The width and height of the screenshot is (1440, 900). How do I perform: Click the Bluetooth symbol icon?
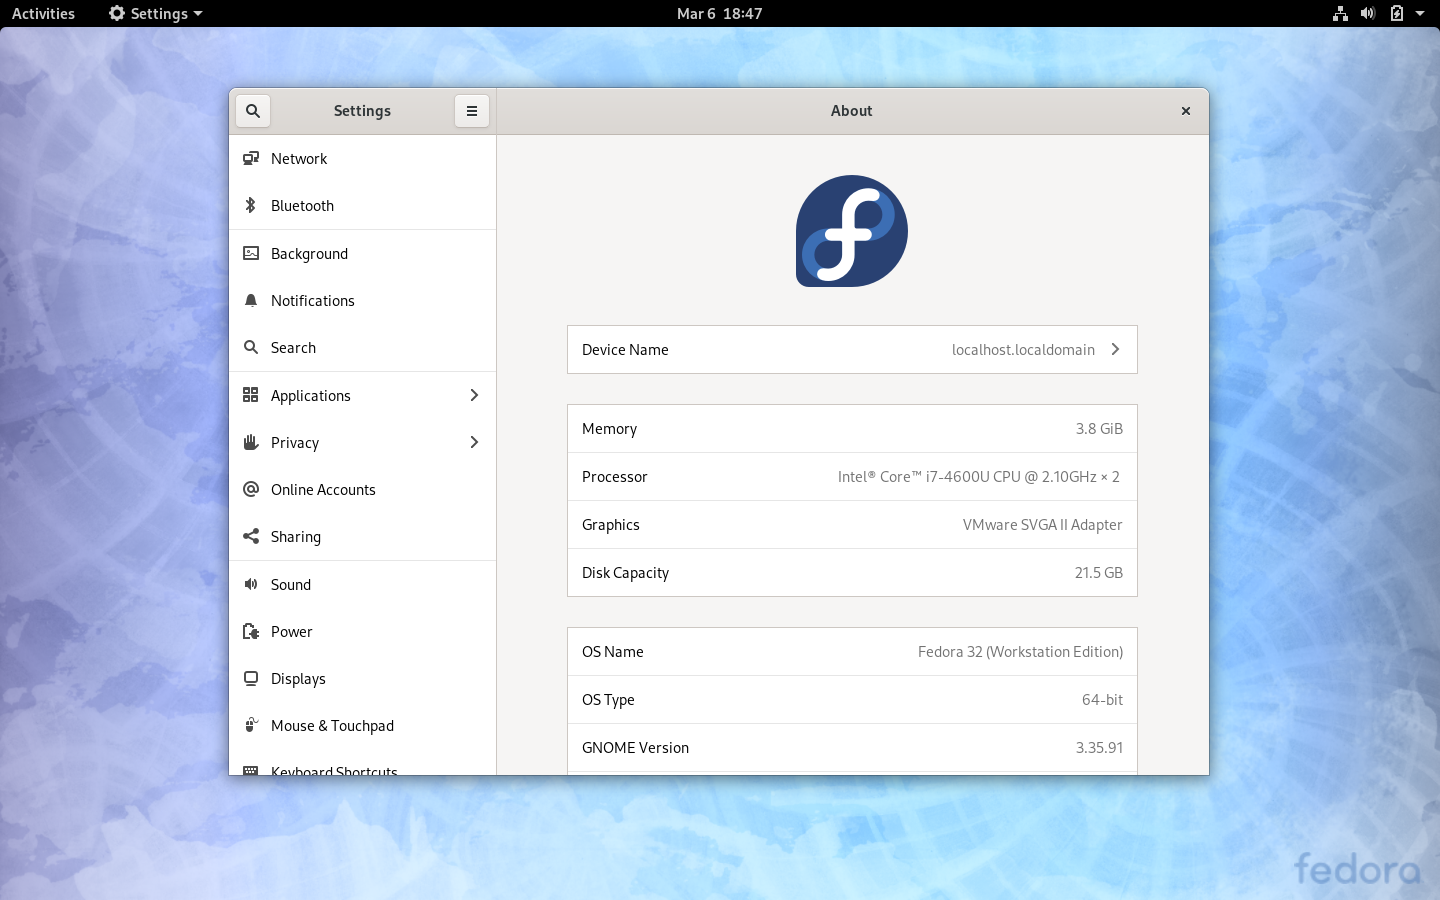[x=251, y=205]
